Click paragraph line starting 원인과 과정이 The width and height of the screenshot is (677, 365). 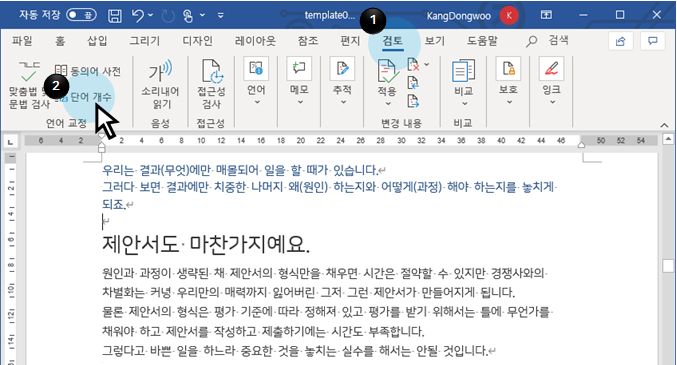click(x=324, y=273)
